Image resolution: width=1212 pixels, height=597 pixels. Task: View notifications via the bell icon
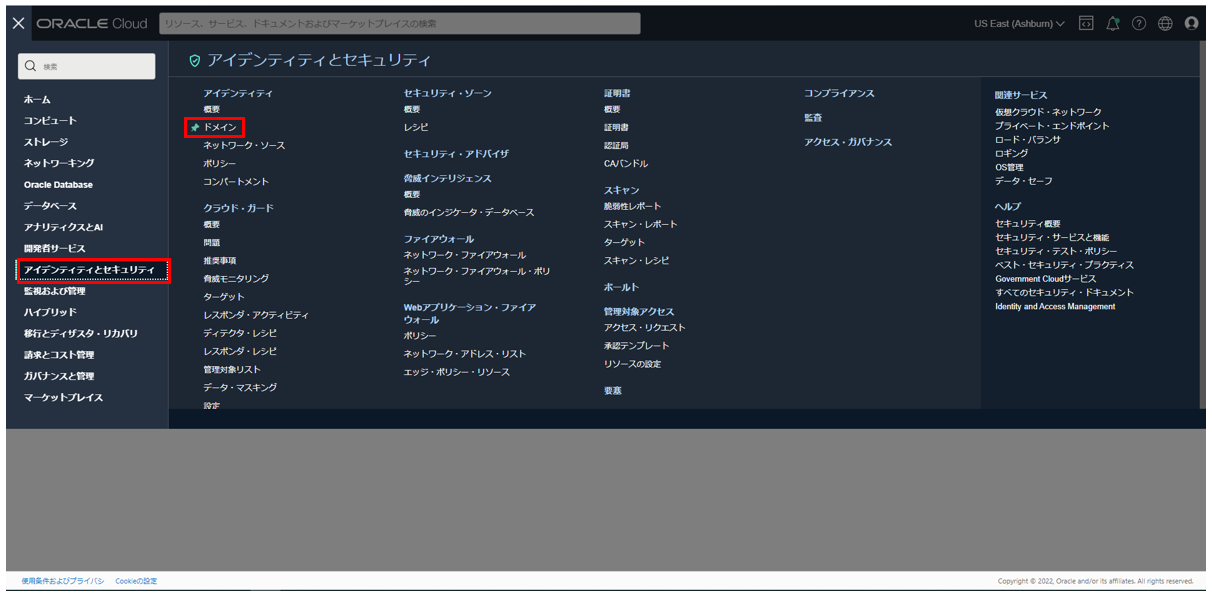click(1112, 22)
